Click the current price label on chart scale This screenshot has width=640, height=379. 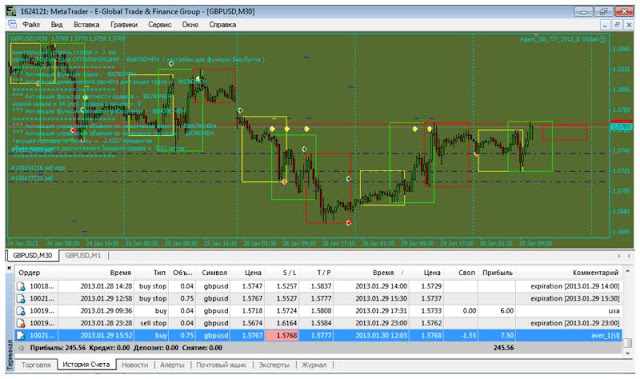[x=621, y=127]
